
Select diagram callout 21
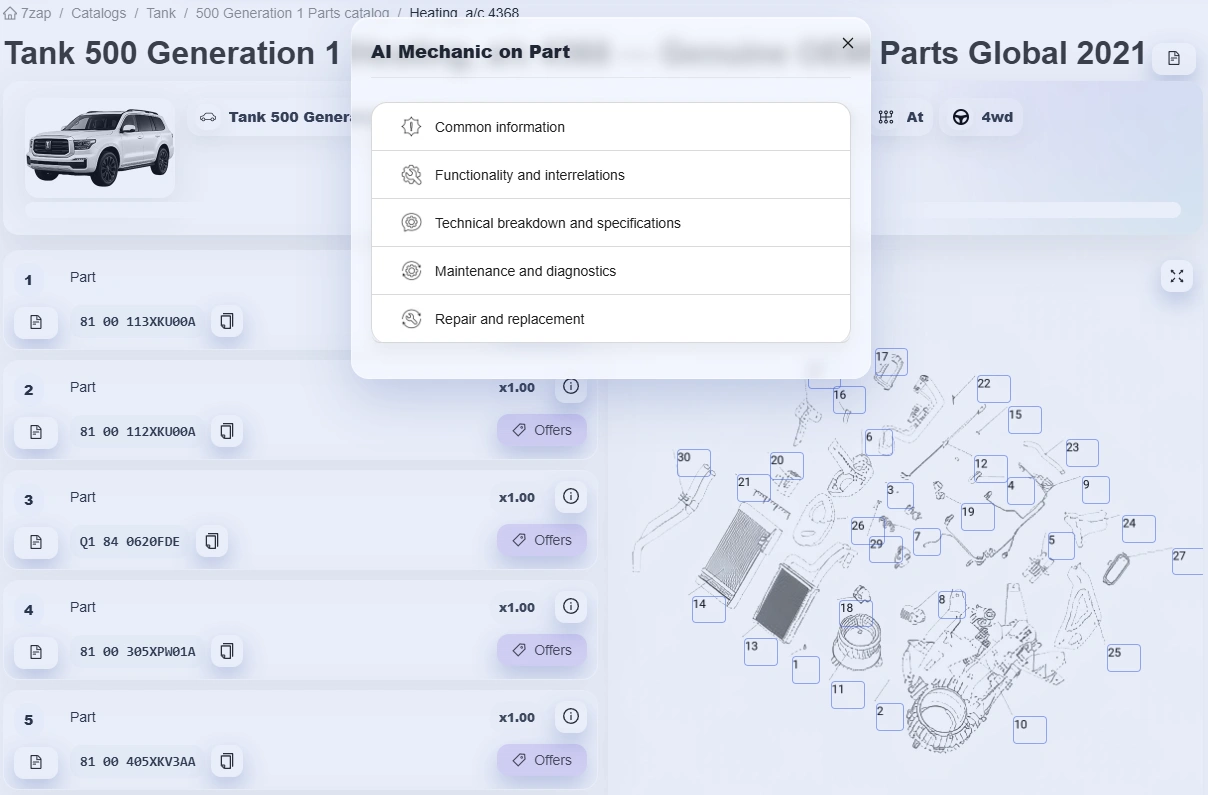click(753, 487)
